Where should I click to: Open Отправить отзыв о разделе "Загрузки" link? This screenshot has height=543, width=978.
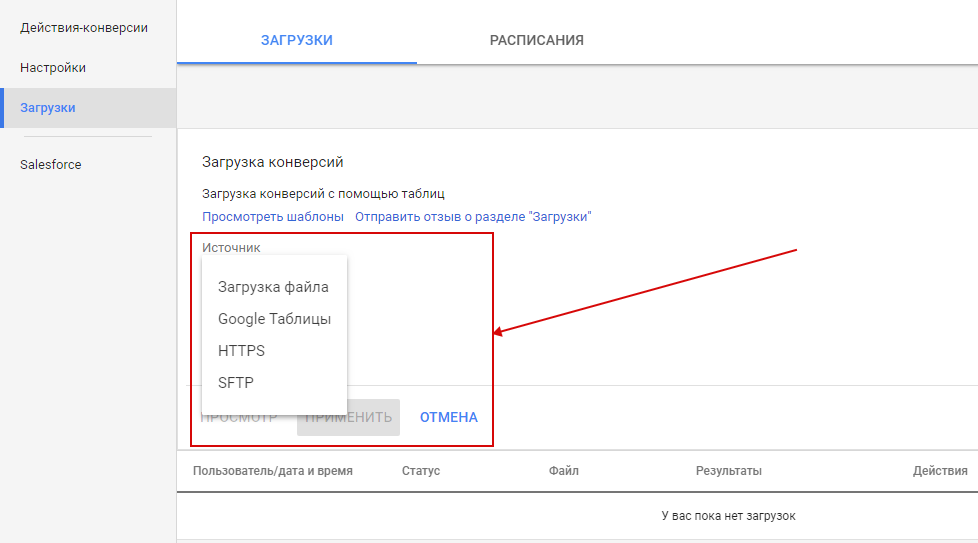tap(473, 217)
